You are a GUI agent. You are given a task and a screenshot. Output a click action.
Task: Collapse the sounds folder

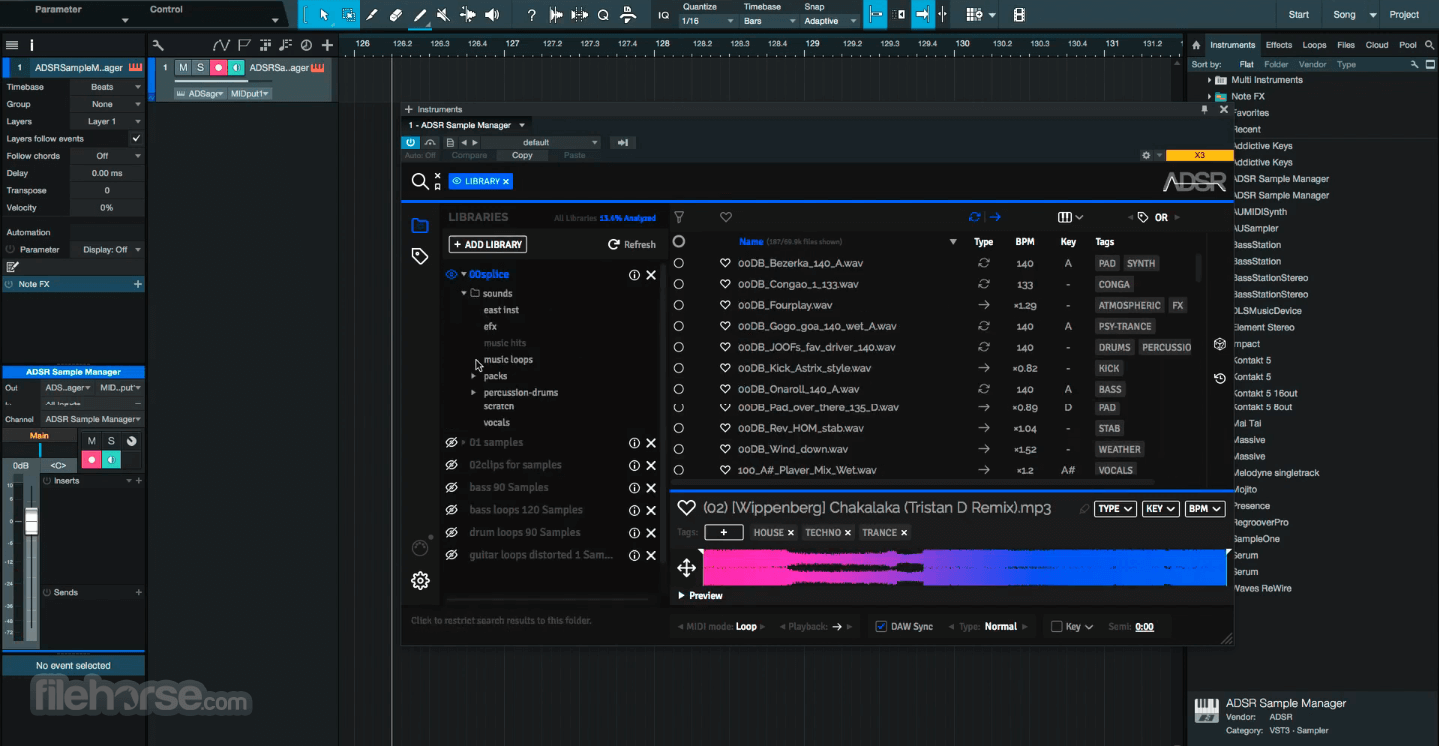(x=464, y=293)
